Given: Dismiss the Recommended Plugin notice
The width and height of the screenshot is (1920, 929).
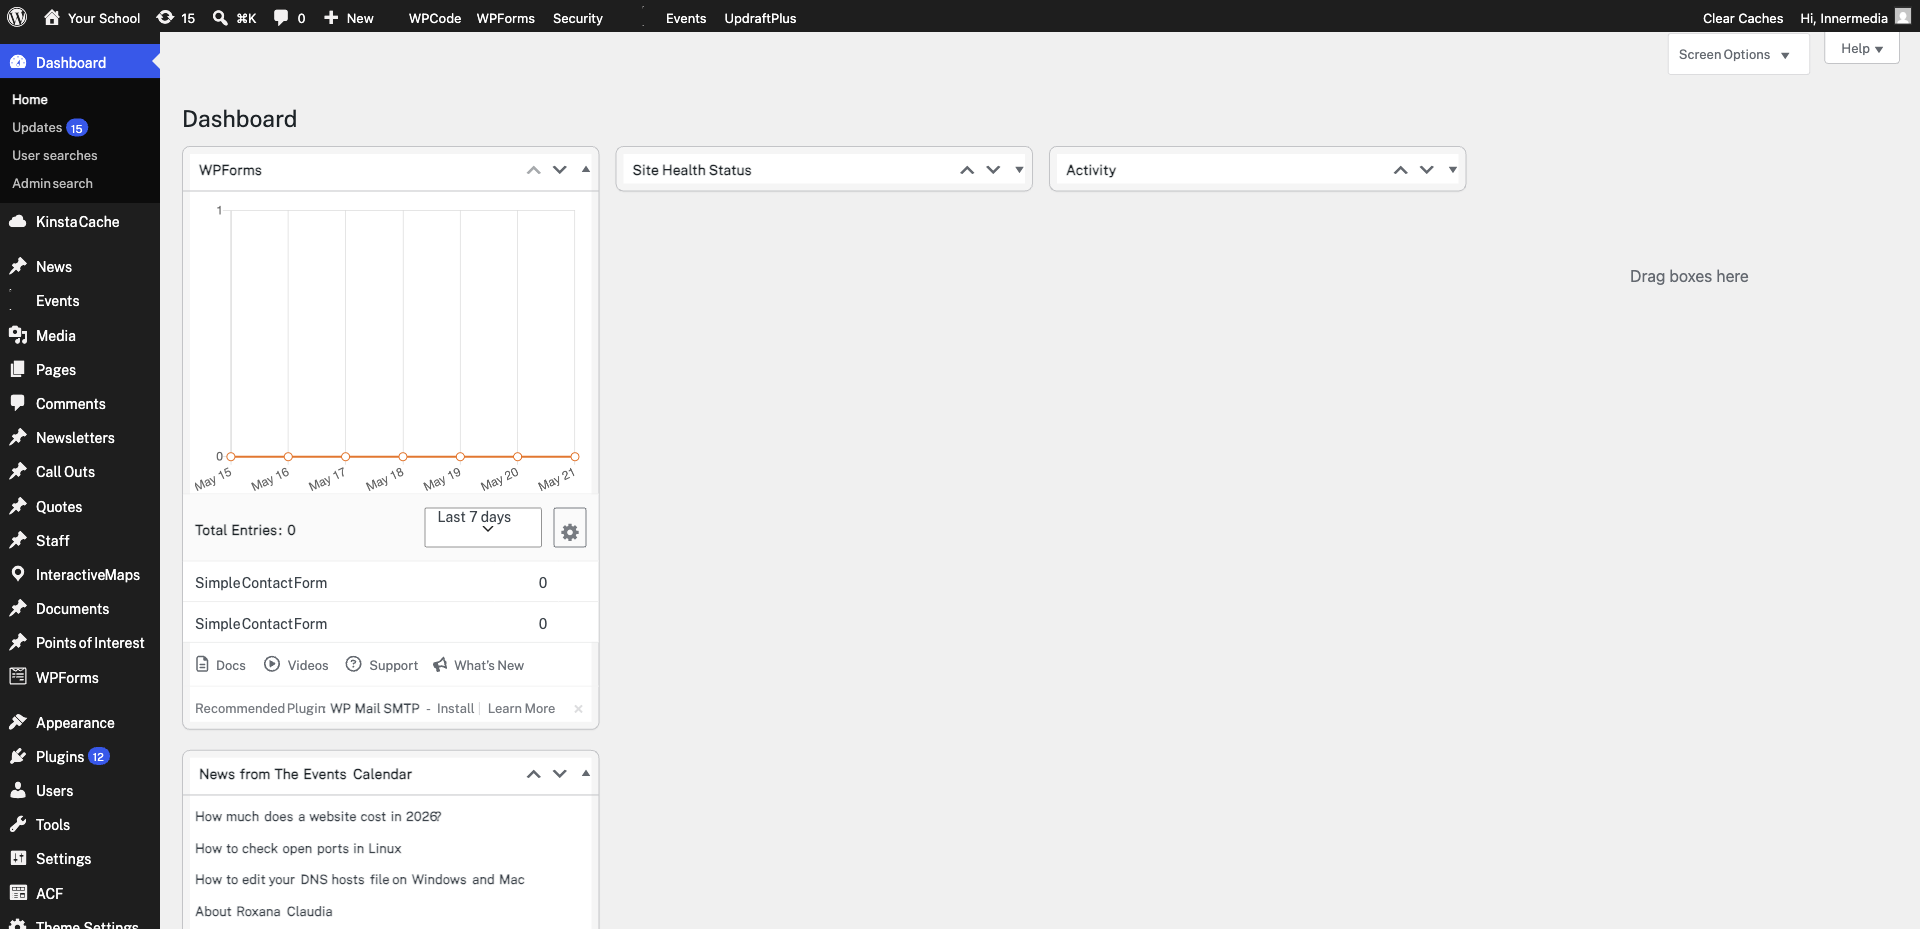Looking at the screenshot, I should tap(578, 709).
